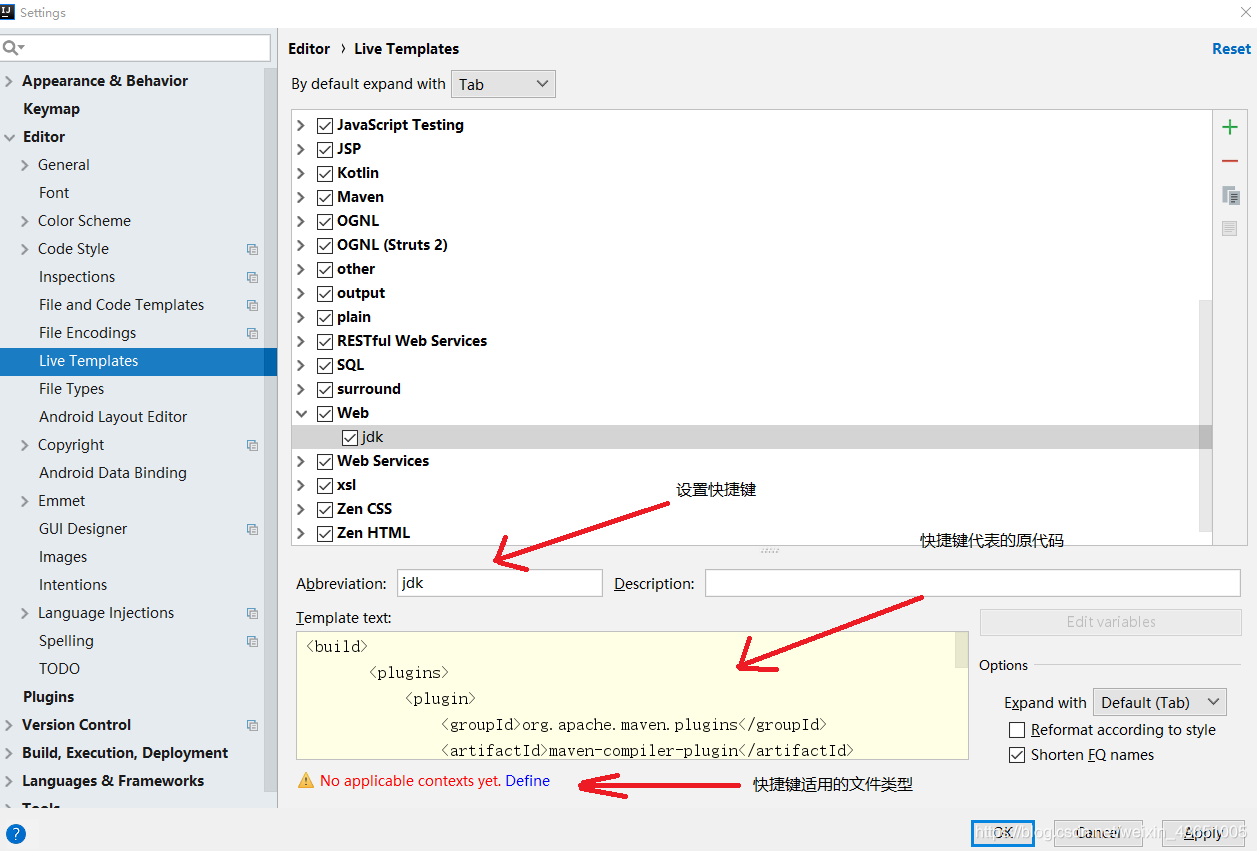Uncheck the Maven template group
Viewport: 1257px width, 851px height.
(325, 197)
